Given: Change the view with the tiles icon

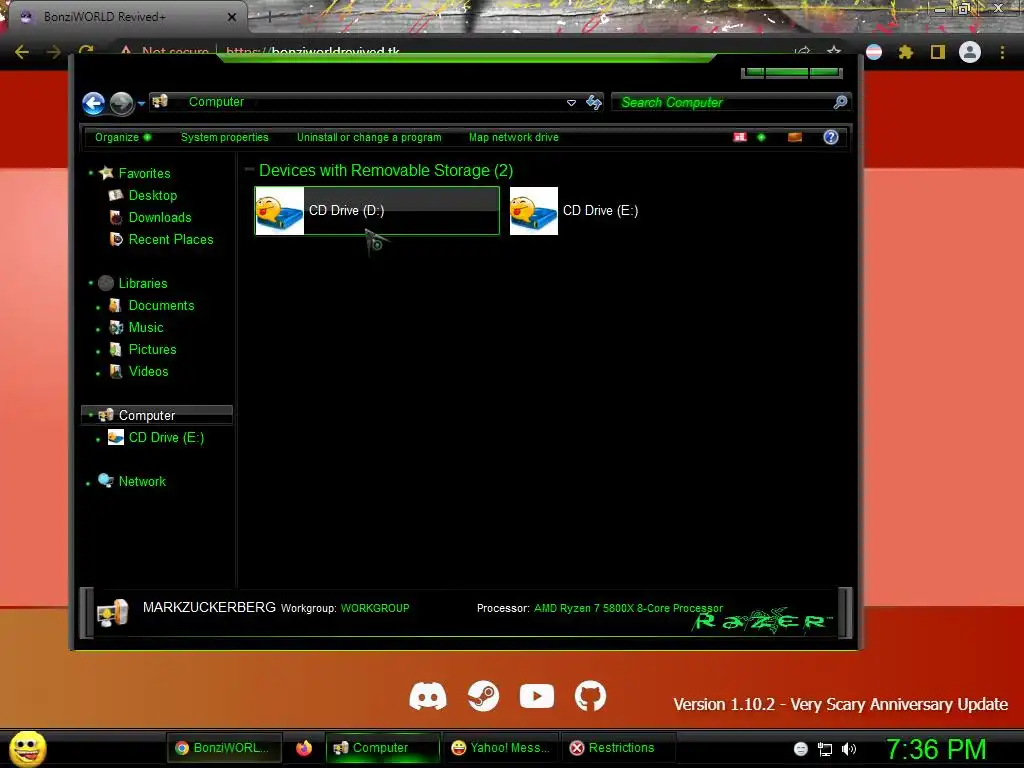Looking at the screenshot, I should click(x=740, y=137).
